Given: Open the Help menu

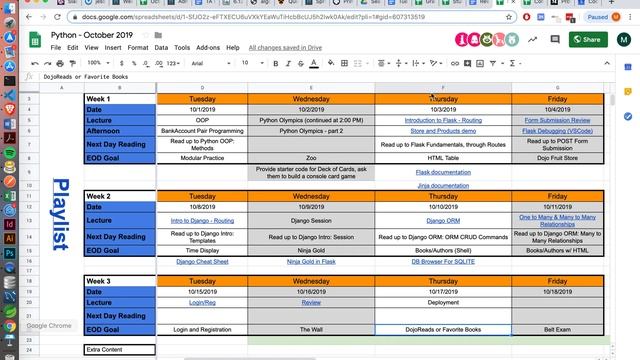Looking at the screenshot, I should 233,48.
